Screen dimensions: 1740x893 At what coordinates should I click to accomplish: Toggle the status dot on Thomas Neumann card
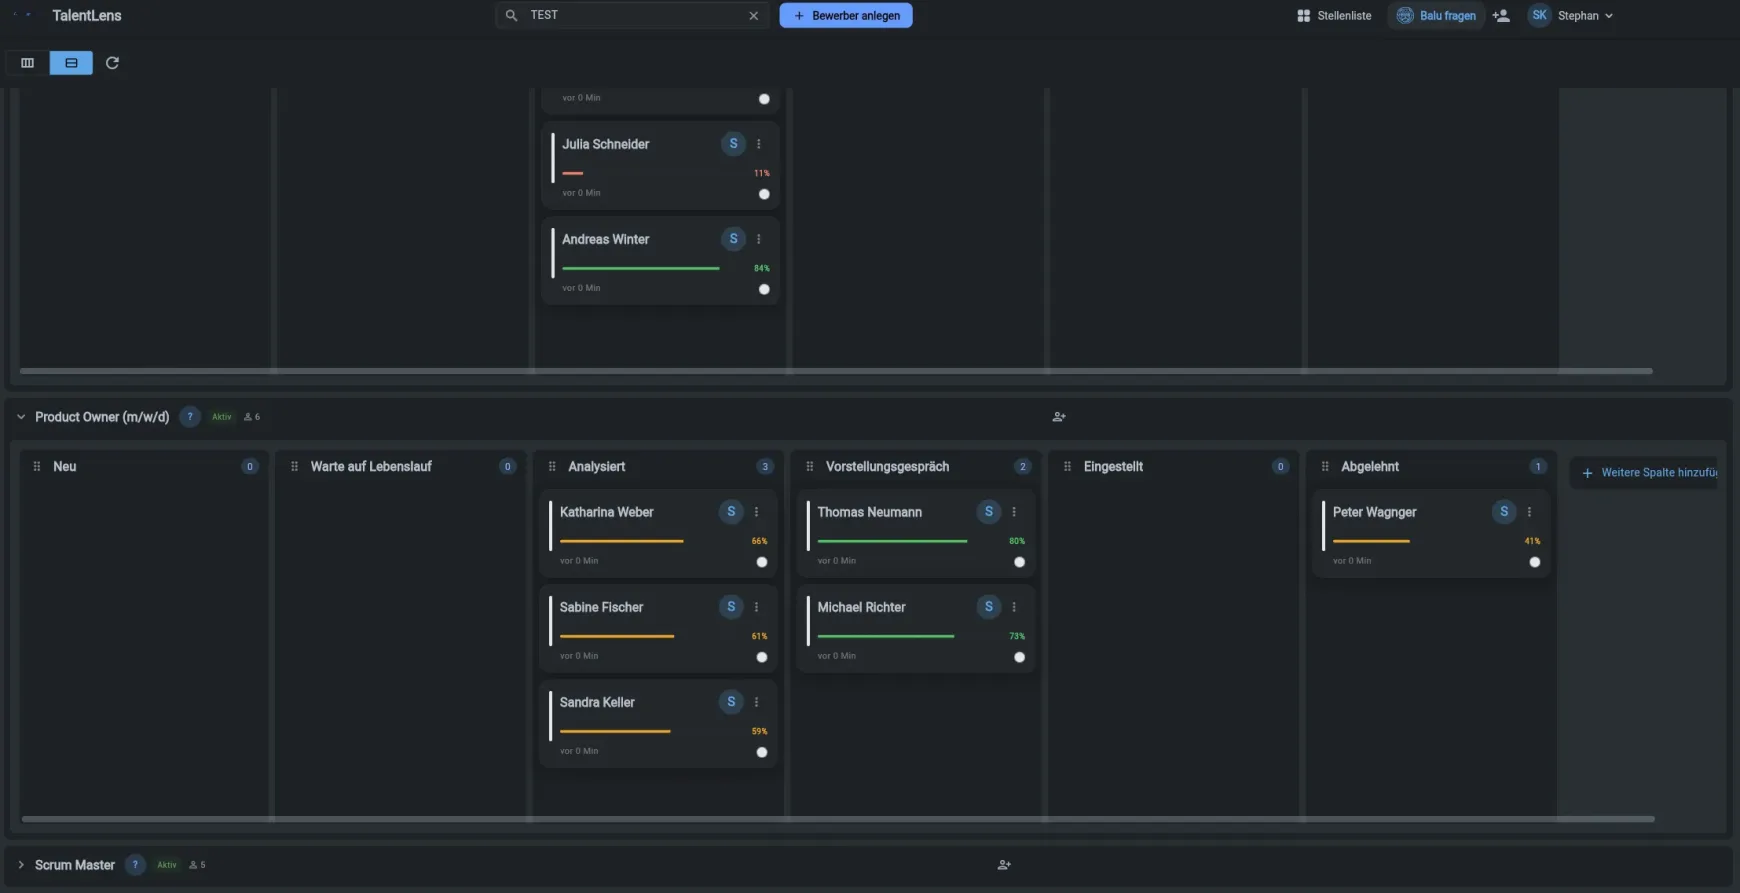click(1020, 562)
